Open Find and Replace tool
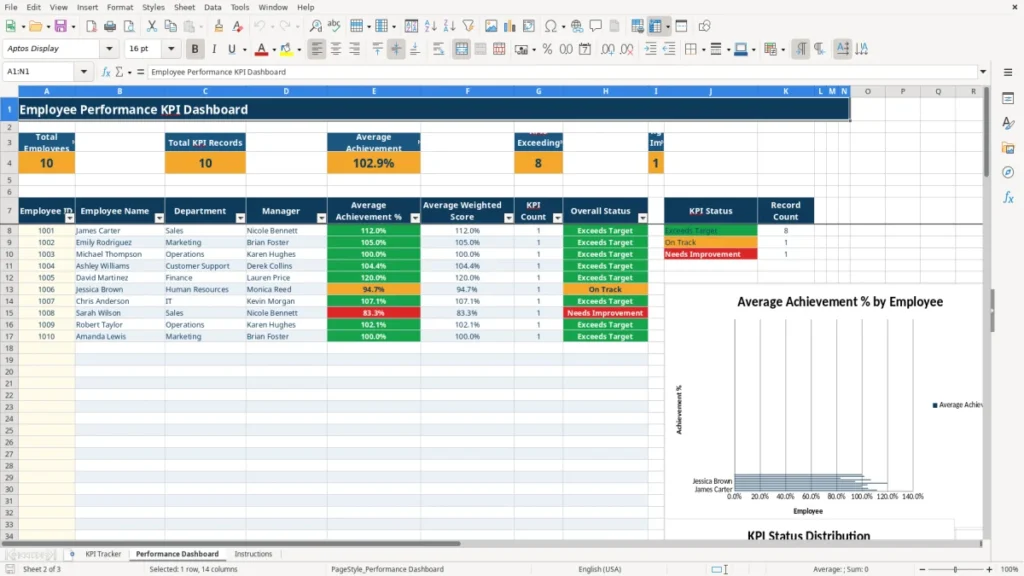The height and width of the screenshot is (576, 1024). pyautogui.click(x=315, y=26)
